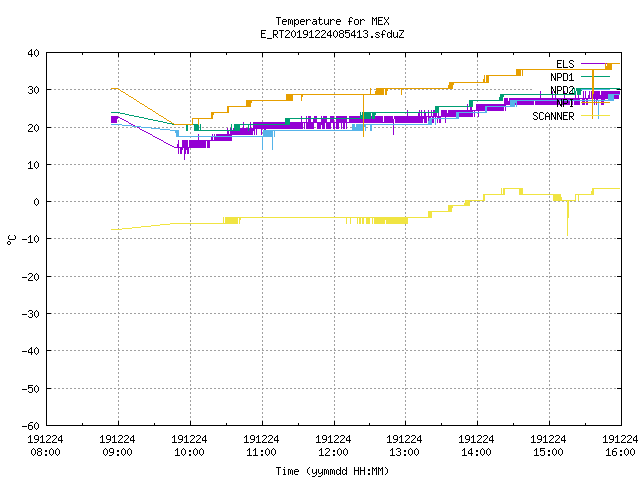Click the 10:00 x-axis time label
Image resolution: width=640 pixels, height=480 pixels.
coord(189,452)
